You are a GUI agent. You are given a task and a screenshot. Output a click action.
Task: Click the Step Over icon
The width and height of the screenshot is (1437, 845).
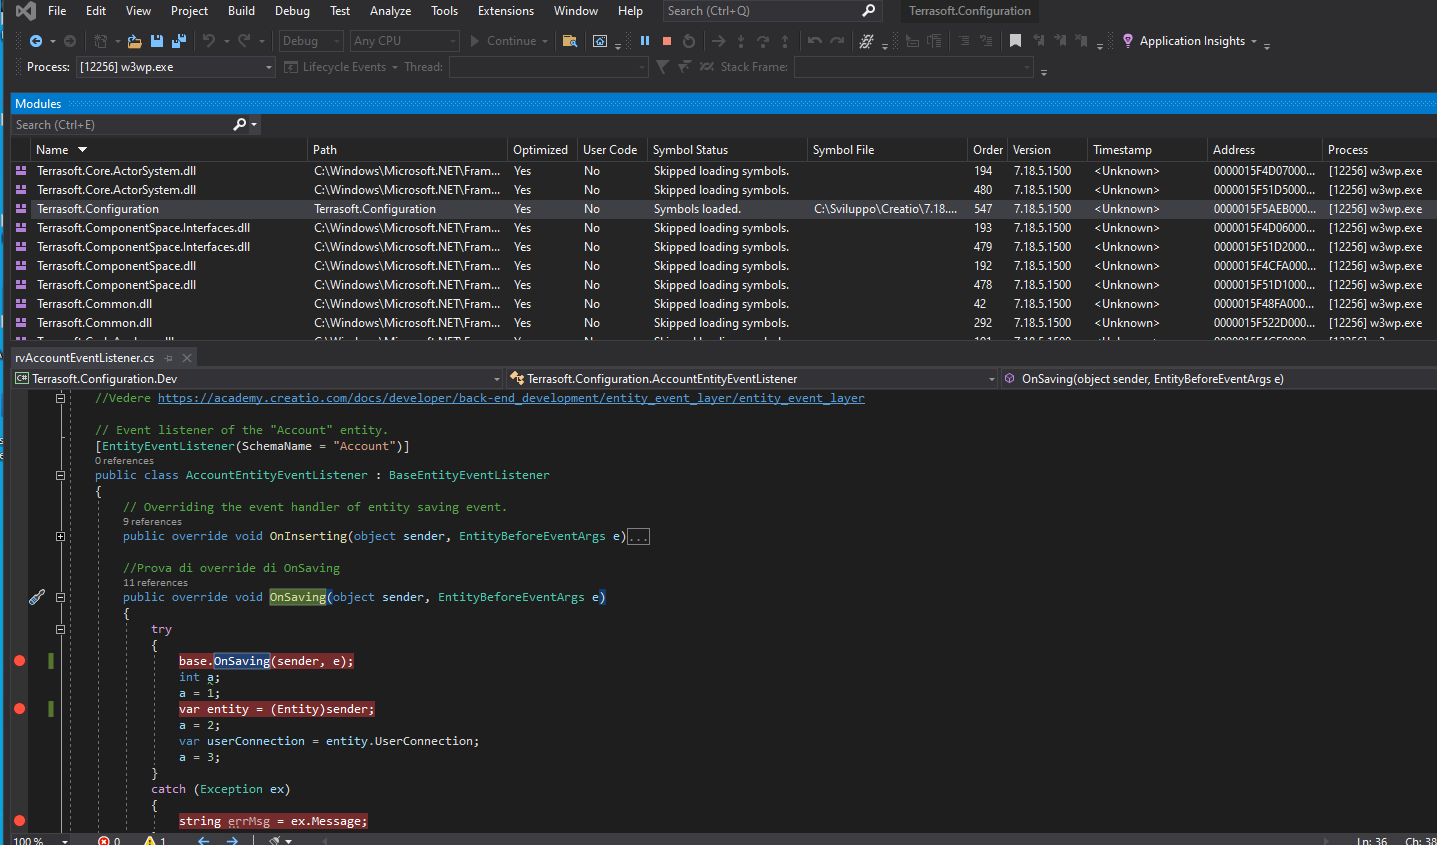tap(763, 41)
